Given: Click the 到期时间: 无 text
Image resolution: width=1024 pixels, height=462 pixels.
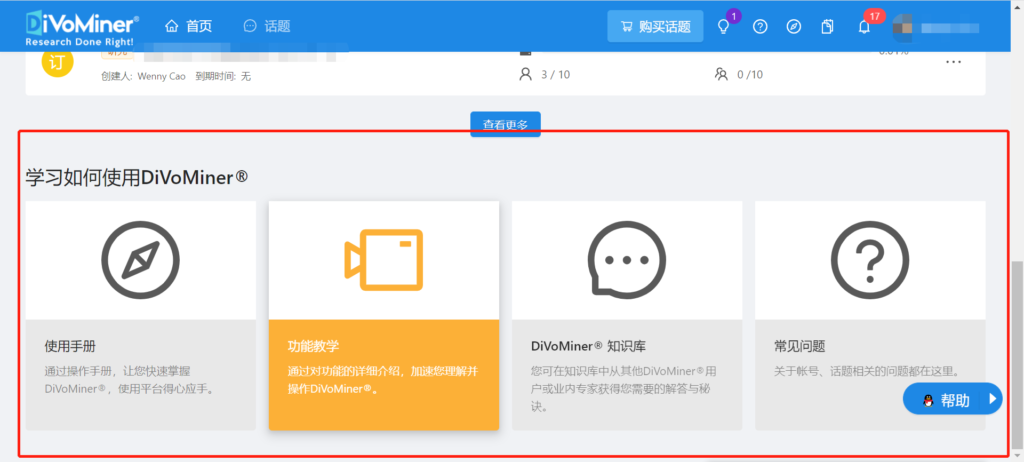Looking at the screenshot, I should pos(223,76).
